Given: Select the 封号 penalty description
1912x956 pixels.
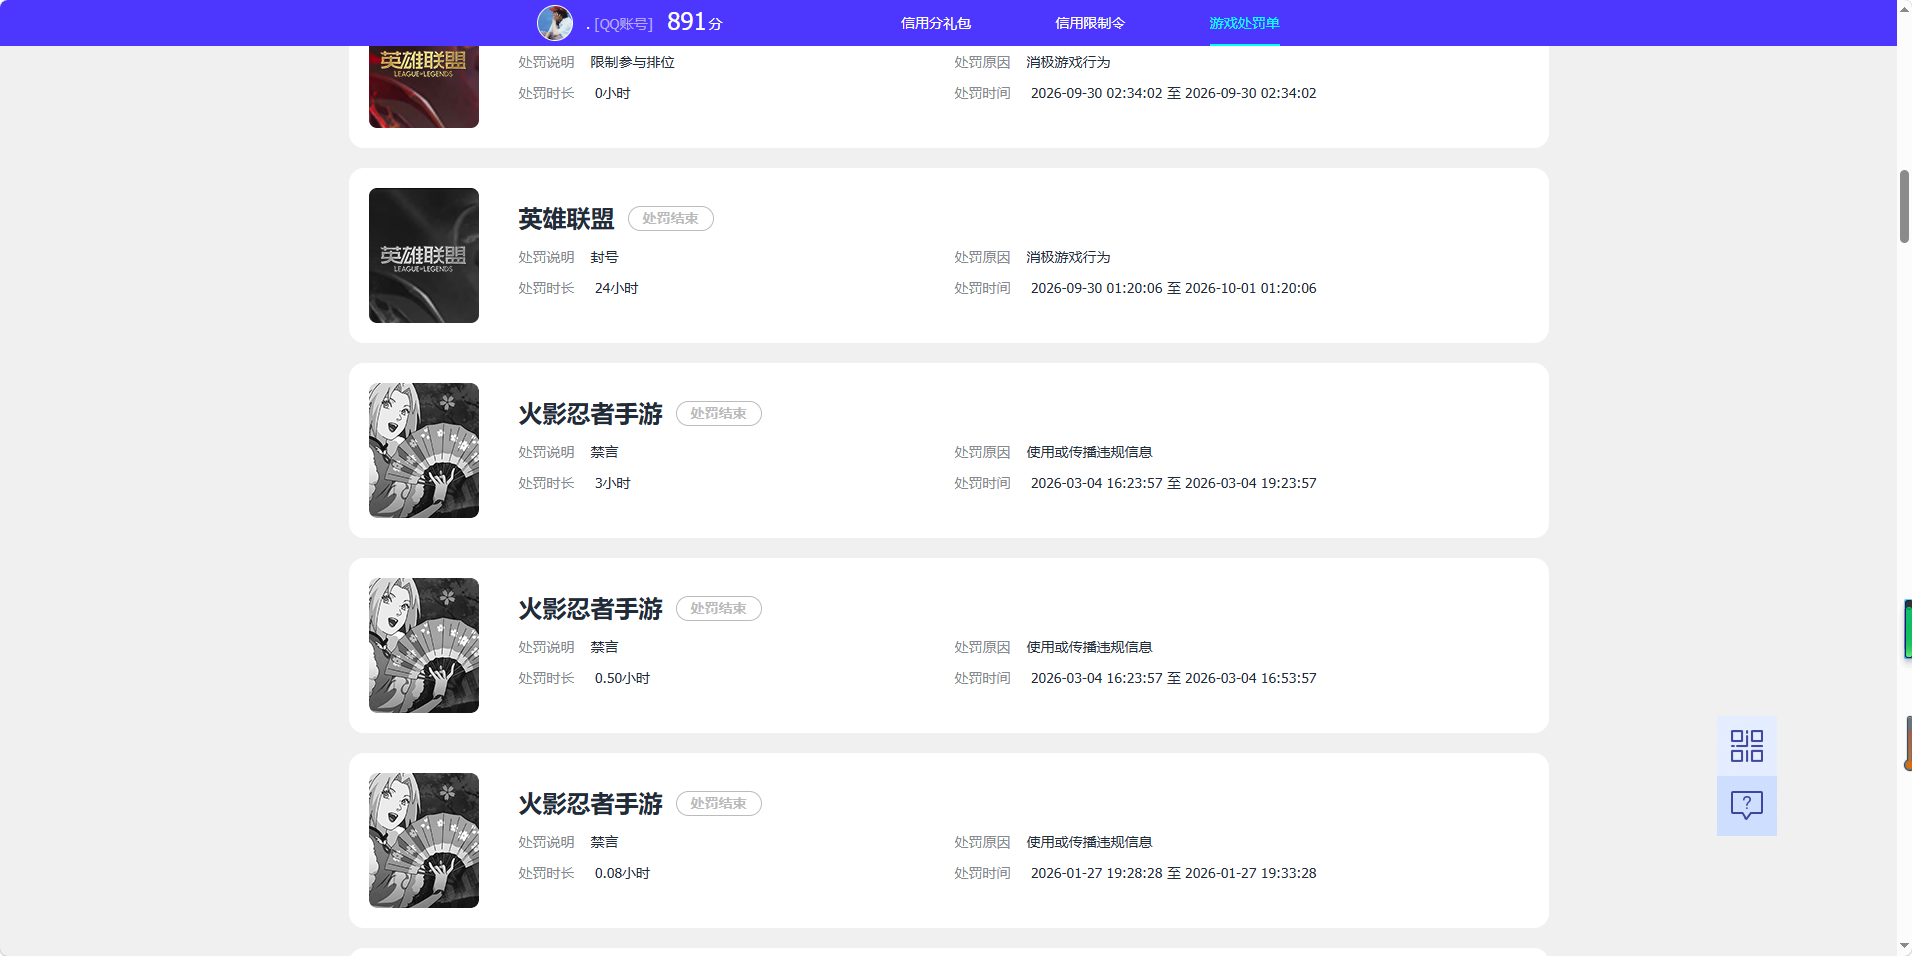Looking at the screenshot, I should click(x=604, y=257).
